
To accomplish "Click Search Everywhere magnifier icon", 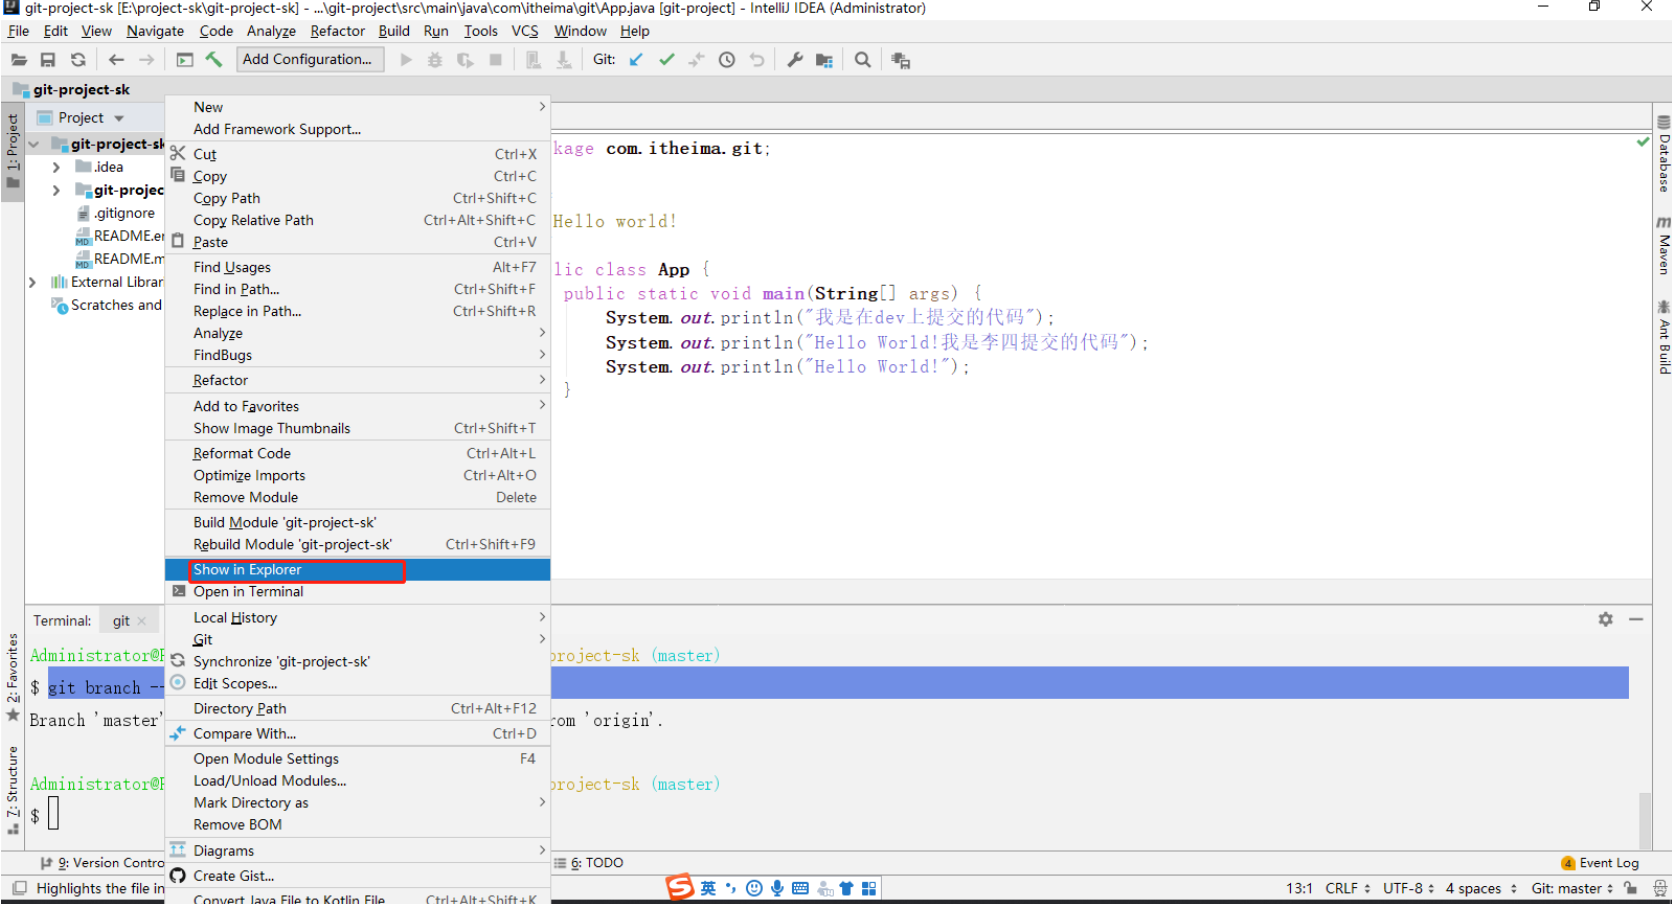I will [862, 60].
